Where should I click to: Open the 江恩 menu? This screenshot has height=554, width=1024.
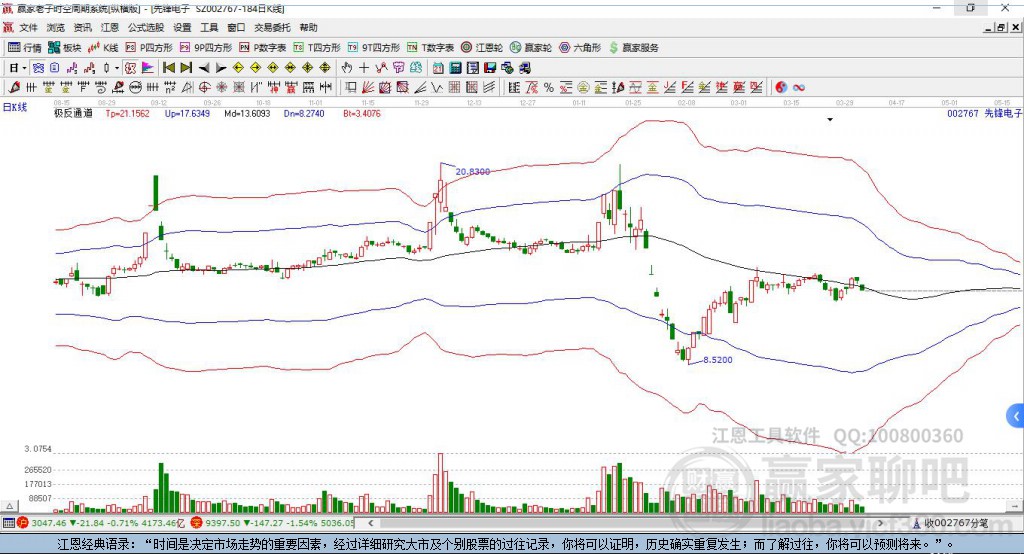tap(110, 27)
